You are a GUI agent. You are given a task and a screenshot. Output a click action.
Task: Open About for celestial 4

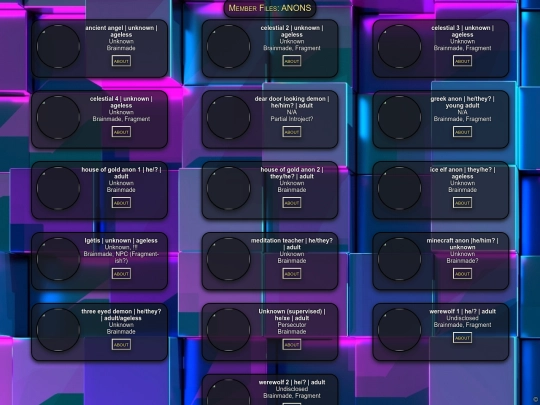click(121, 132)
